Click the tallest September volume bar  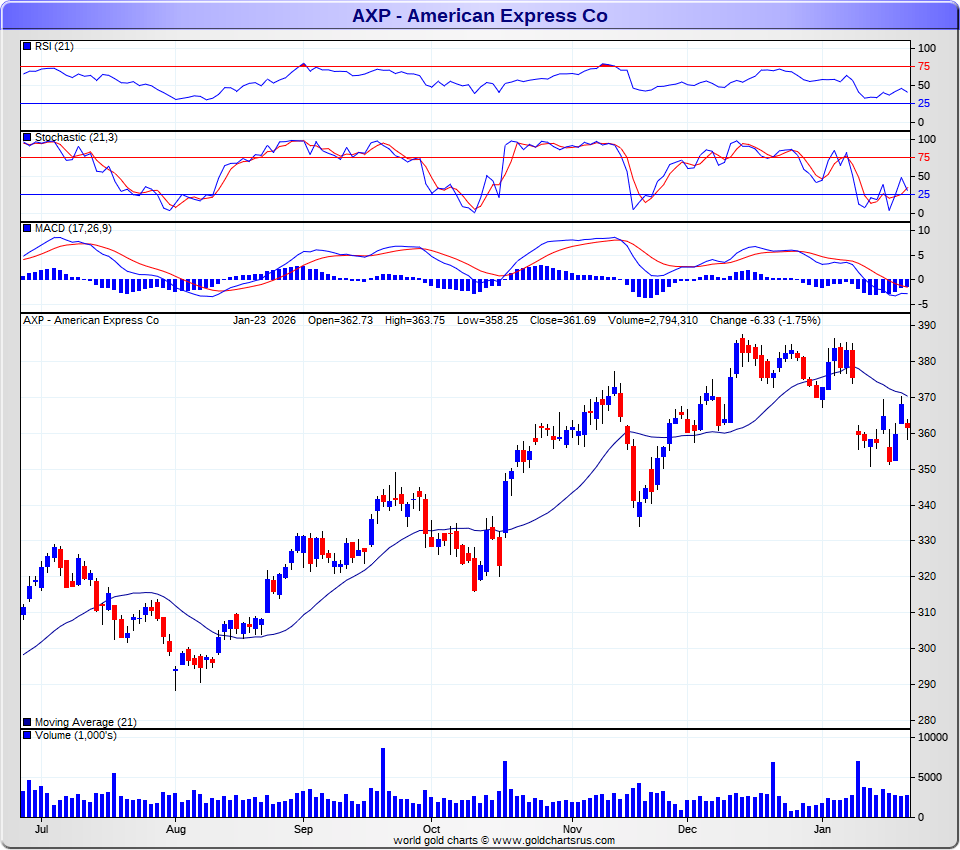(383, 783)
